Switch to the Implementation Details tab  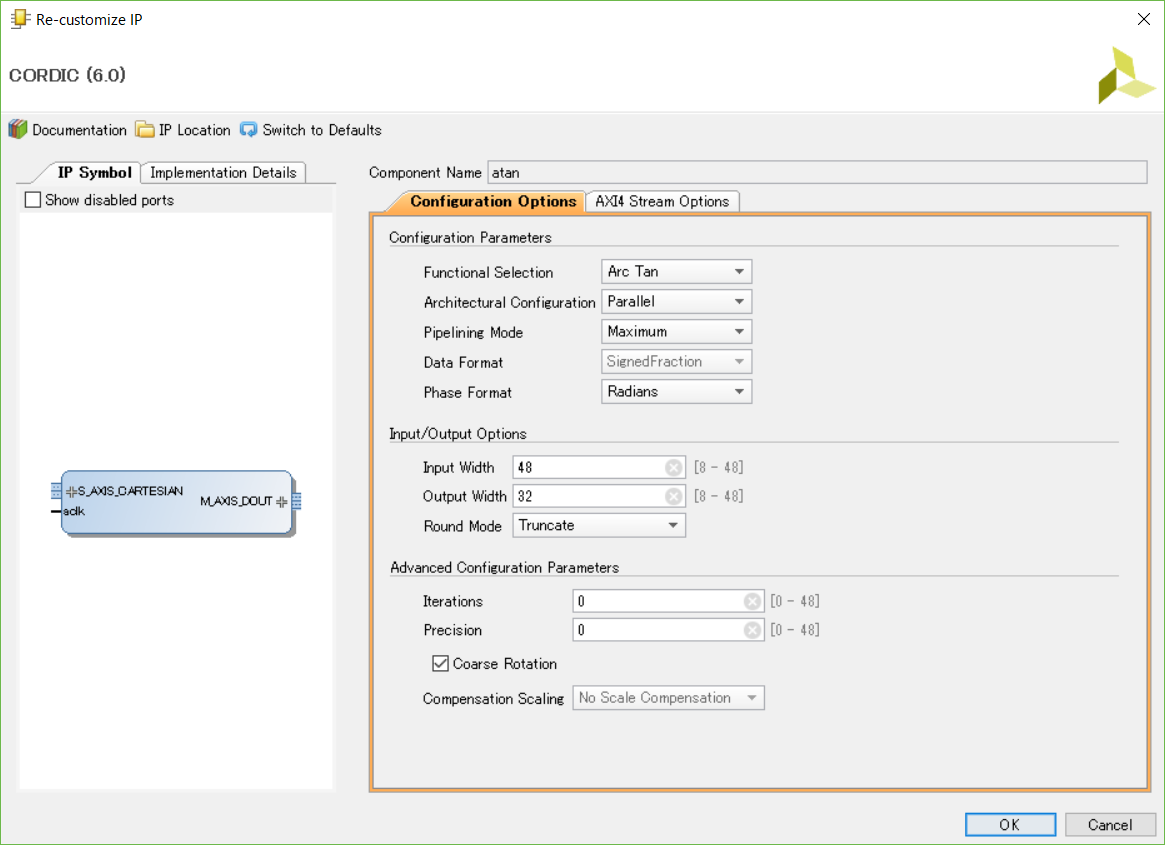pos(223,172)
